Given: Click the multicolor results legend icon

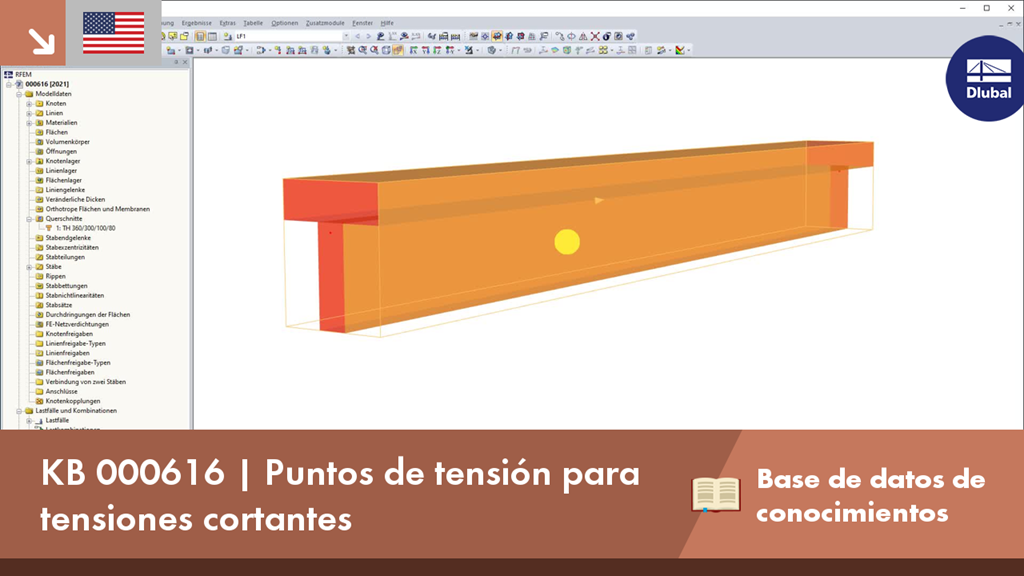Looking at the screenshot, I should tap(680, 50).
